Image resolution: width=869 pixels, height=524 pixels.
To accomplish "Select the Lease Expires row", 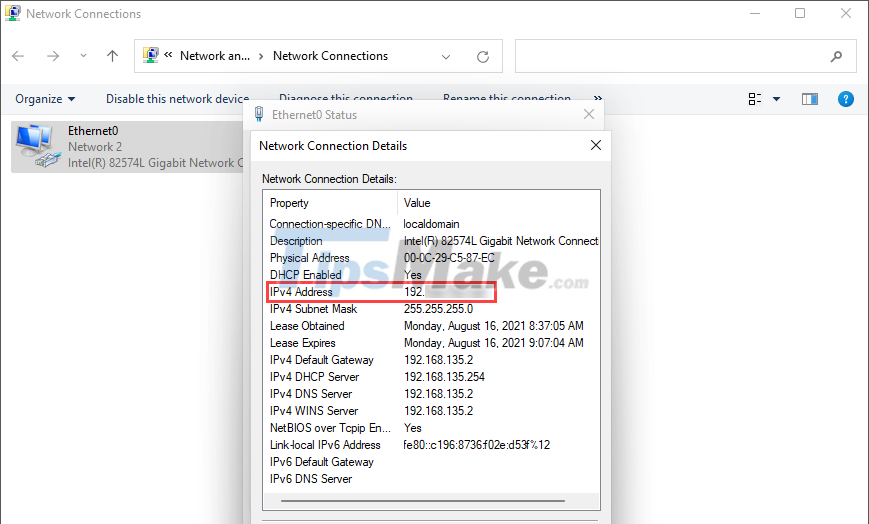I will (431, 343).
